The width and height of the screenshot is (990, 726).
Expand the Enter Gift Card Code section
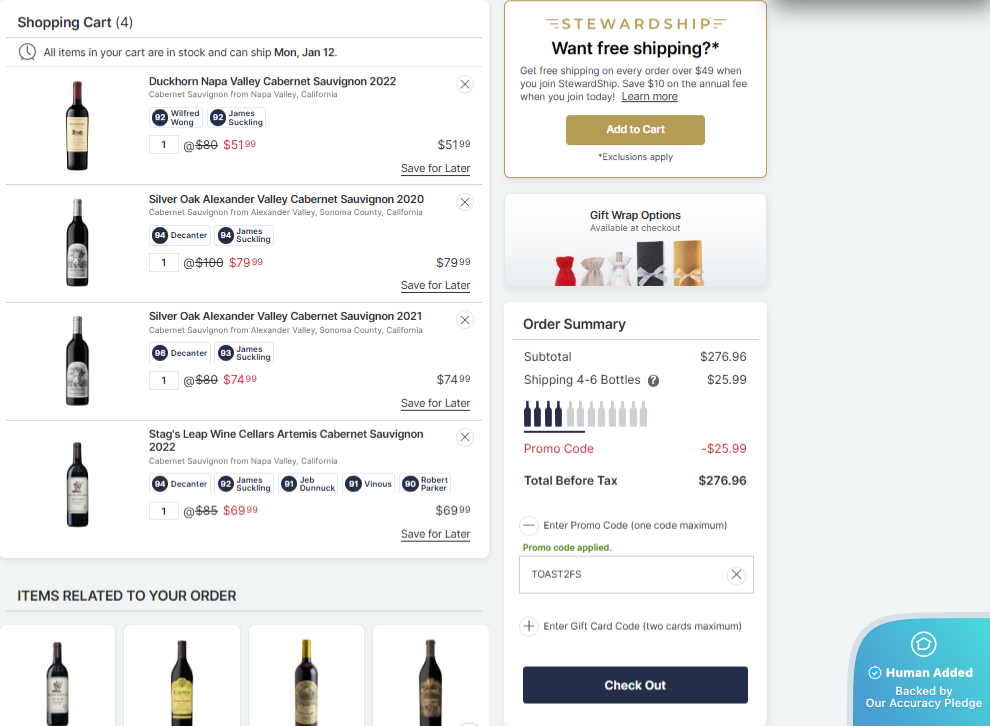(529, 627)
